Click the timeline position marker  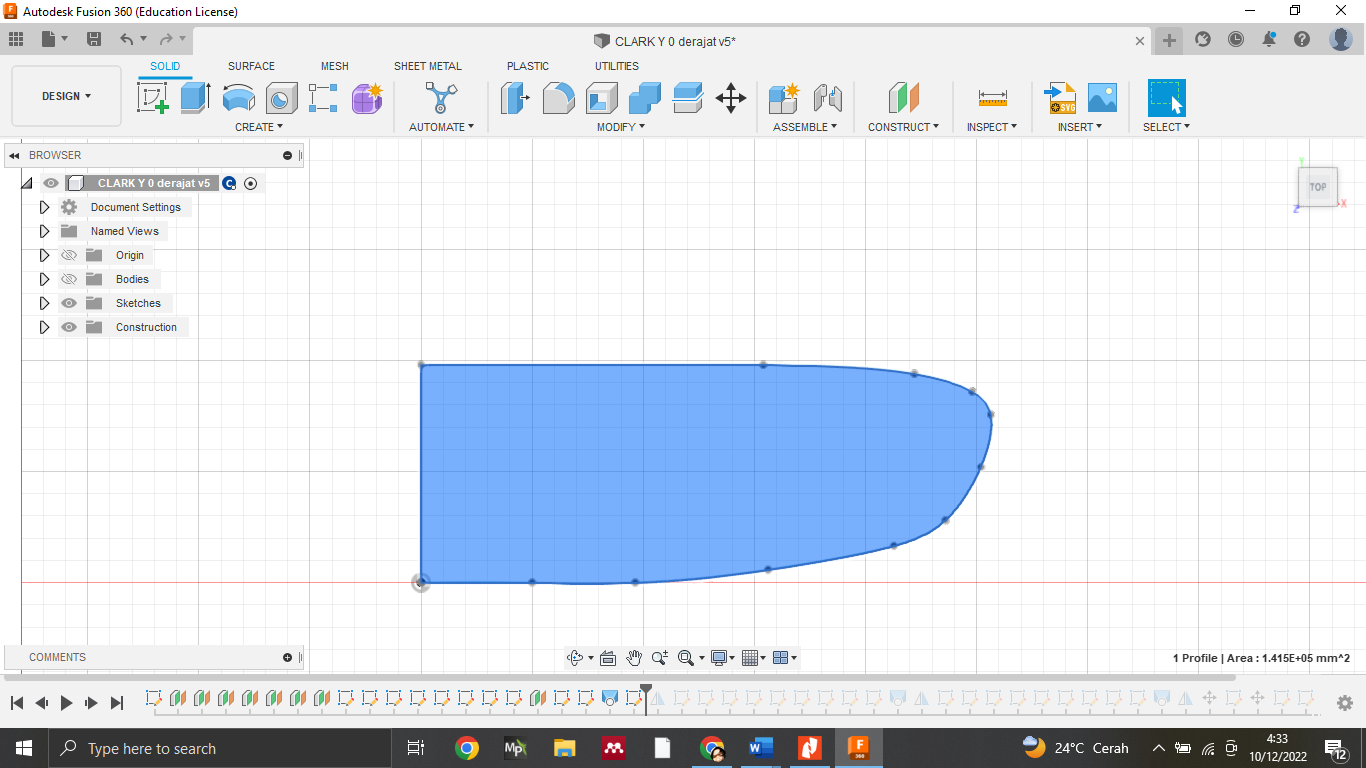click(x=646, y=692)
